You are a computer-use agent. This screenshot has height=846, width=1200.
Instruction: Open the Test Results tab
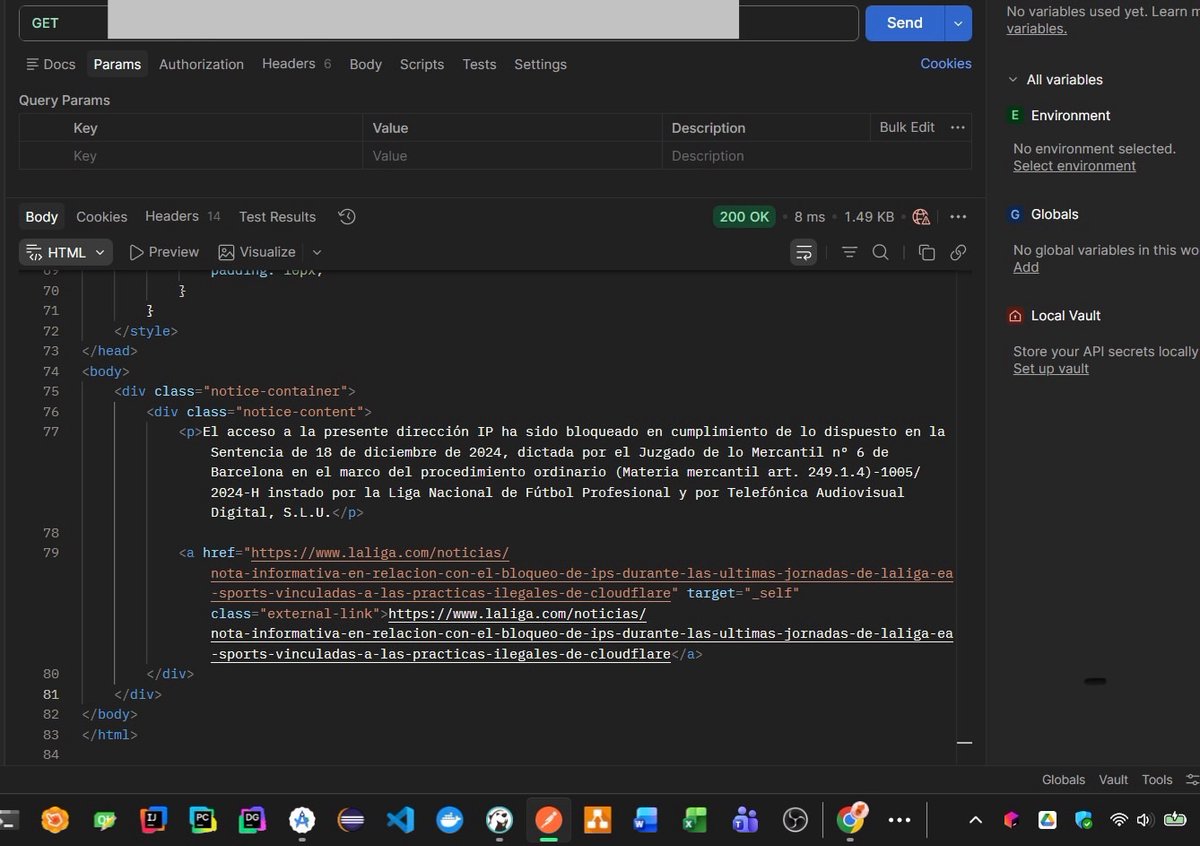coord(277,217)
